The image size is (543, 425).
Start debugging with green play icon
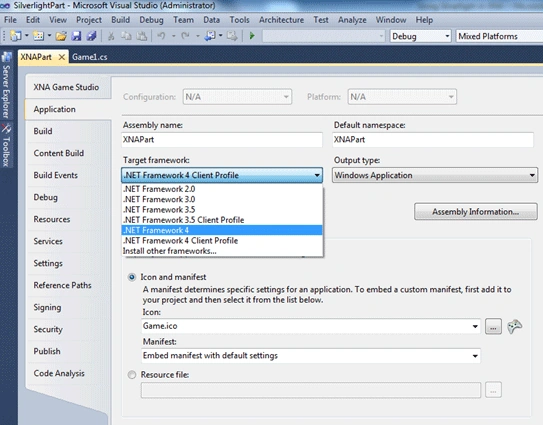click(x=252, y=36)
